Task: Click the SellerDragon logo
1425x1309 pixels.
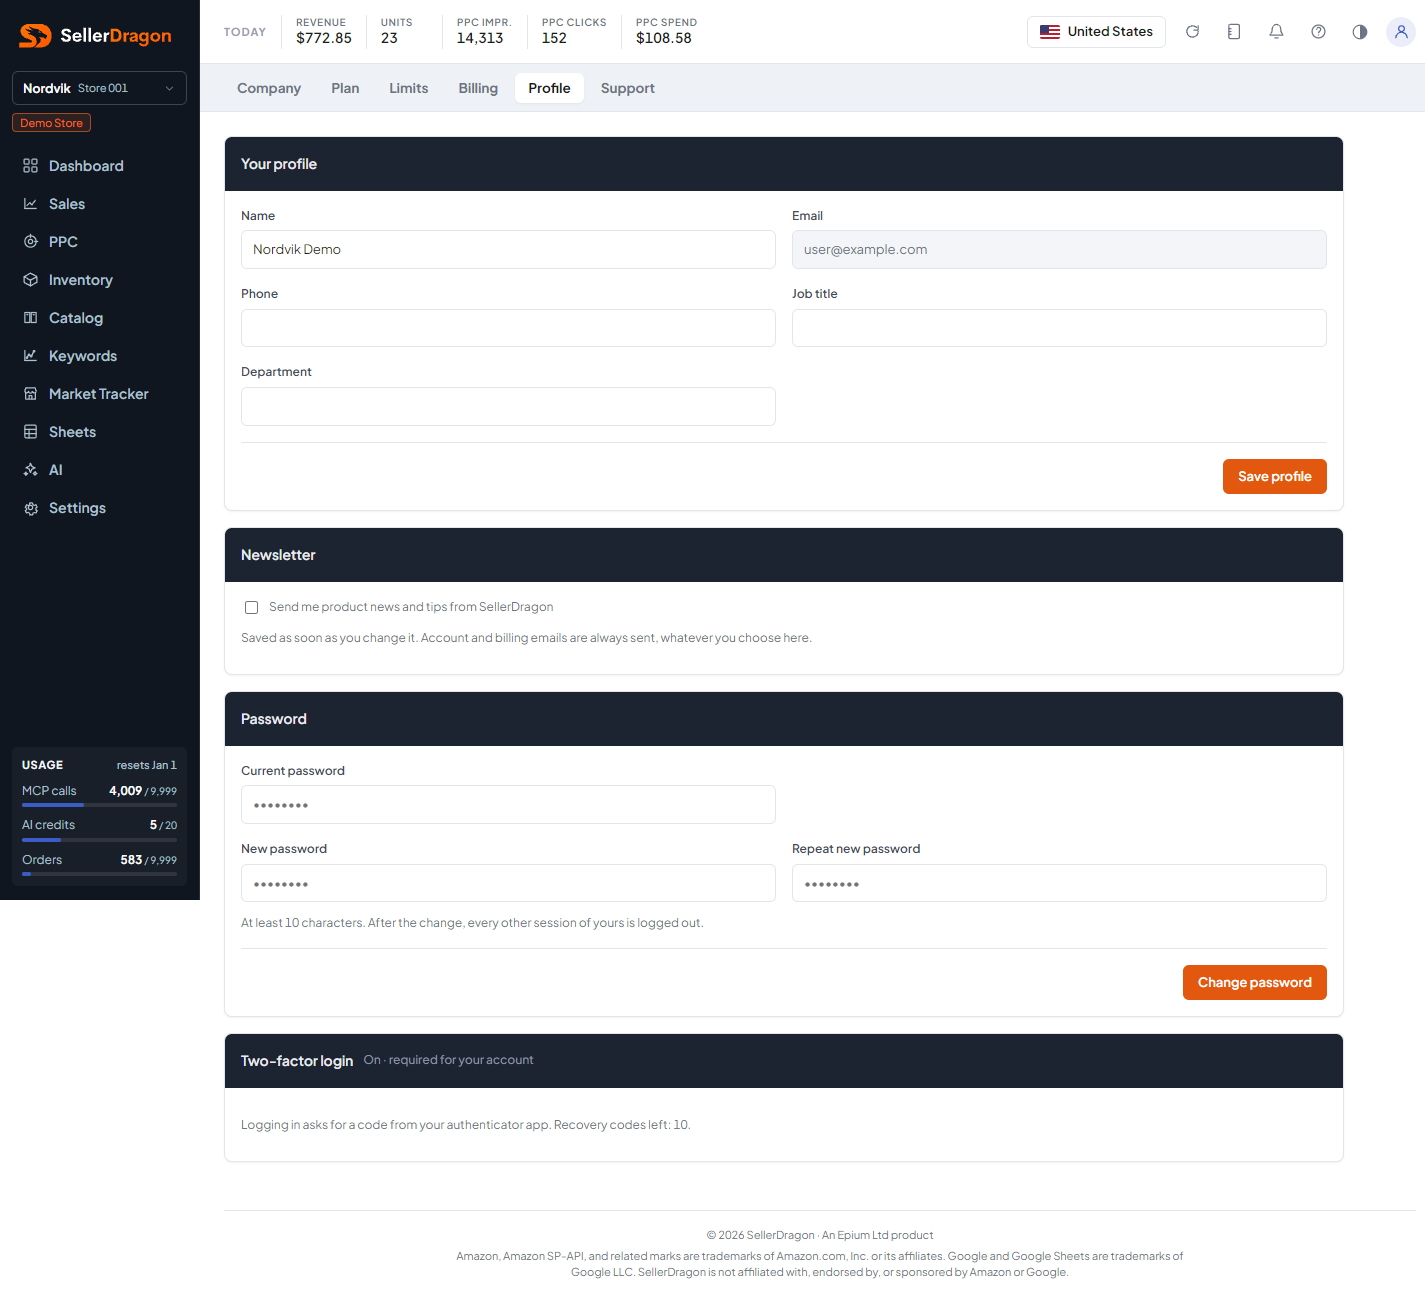Action: [96, 36]
